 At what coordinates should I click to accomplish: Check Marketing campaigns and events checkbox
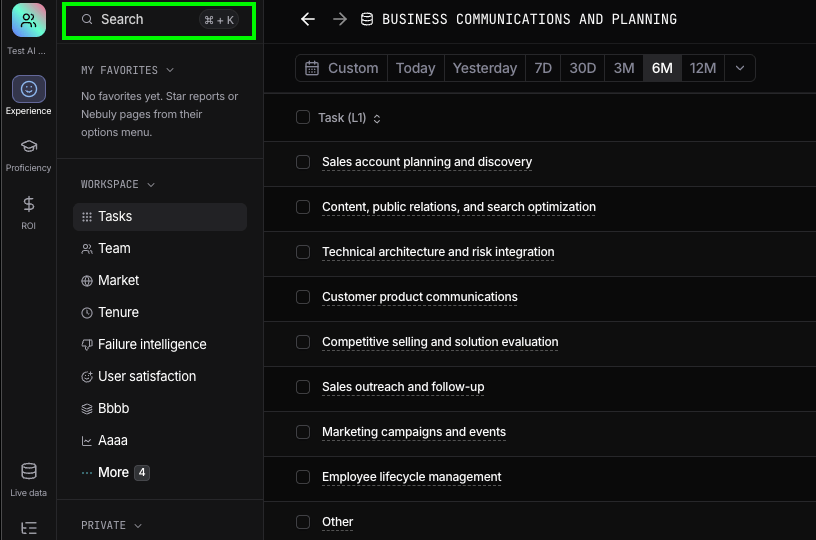click(x=303, y=432)
